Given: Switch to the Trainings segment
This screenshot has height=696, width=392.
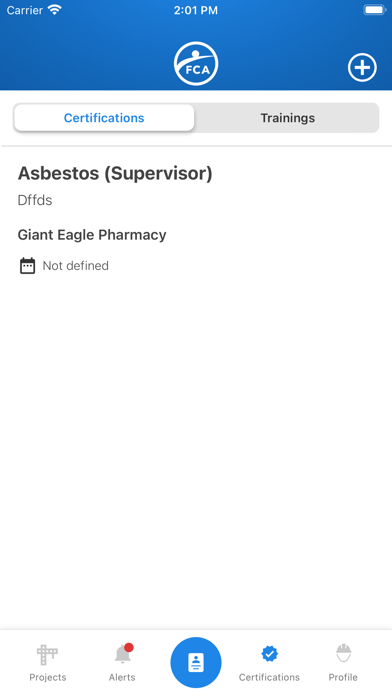Looking at the screenshot, I should tap(288, 118).
